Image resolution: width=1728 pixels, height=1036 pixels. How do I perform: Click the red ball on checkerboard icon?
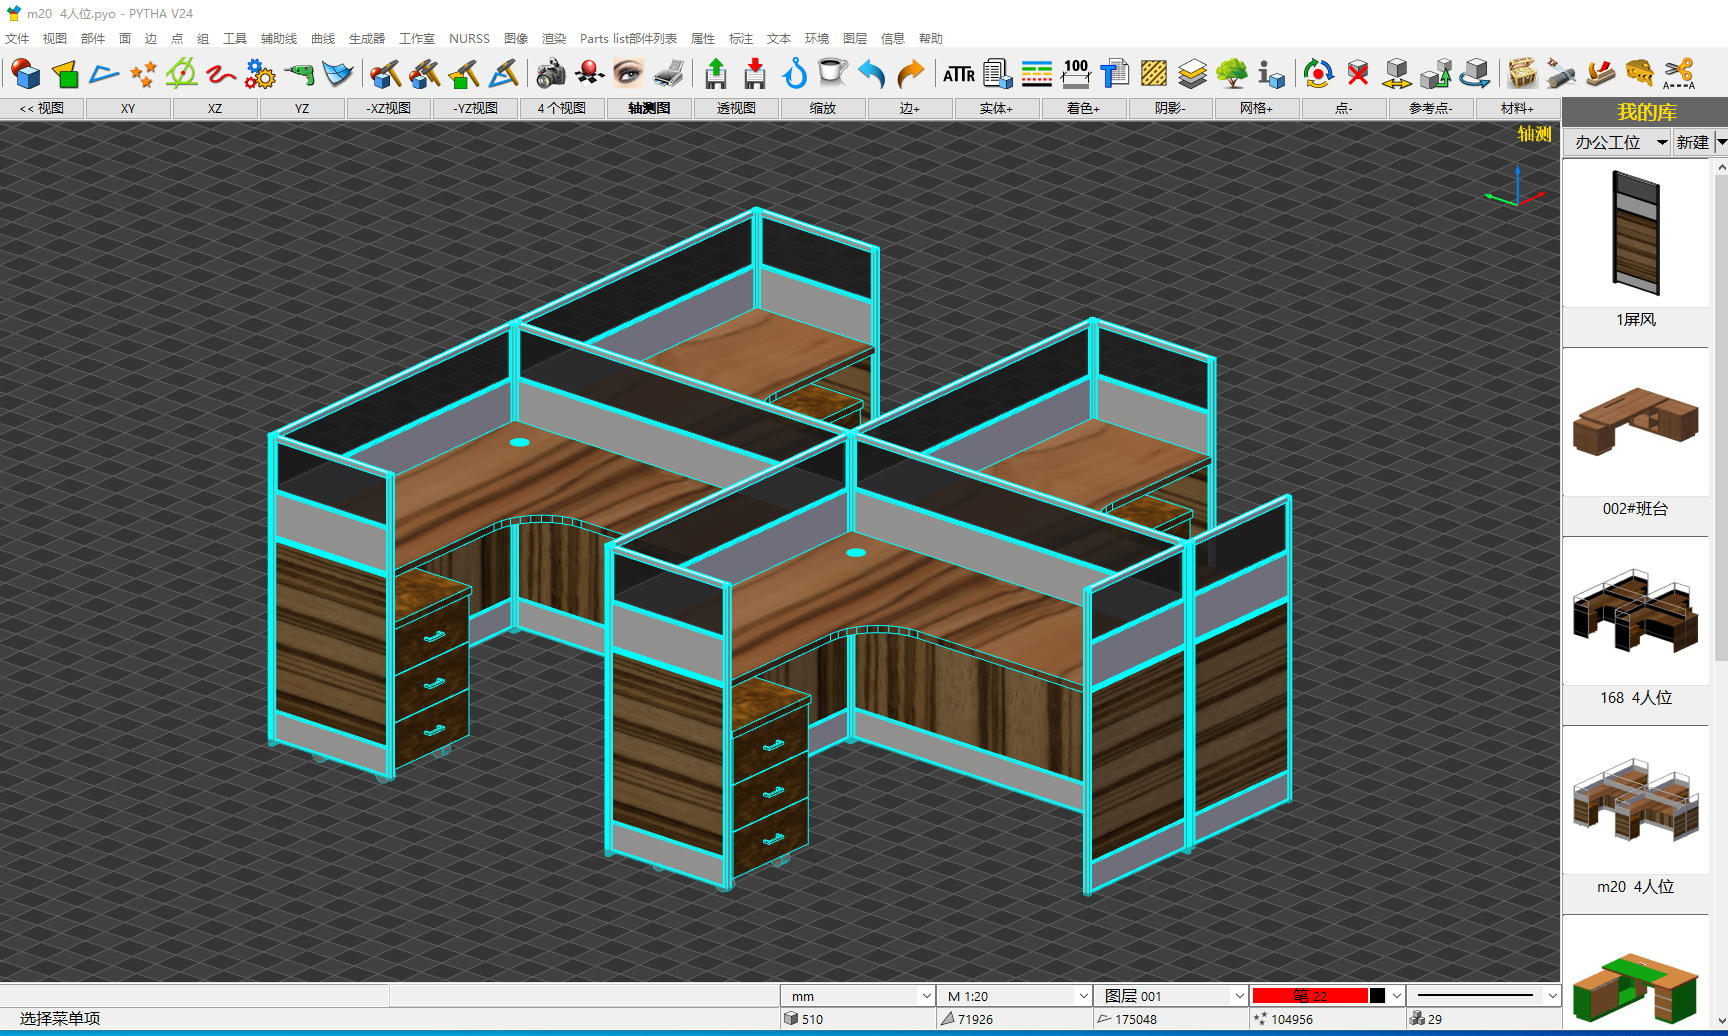click(589, 74)
